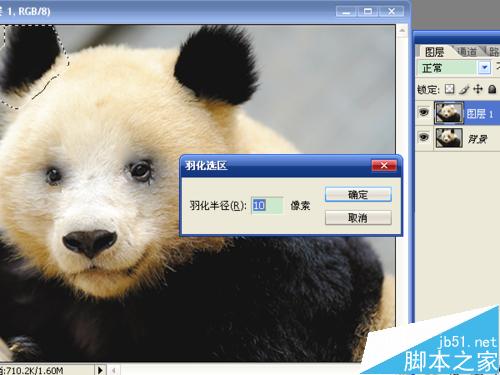Image resolution: width=500 pixels, height=375 pixels.
Task: Hide 背景 layer visibility eye
Action: click(424, 137)
